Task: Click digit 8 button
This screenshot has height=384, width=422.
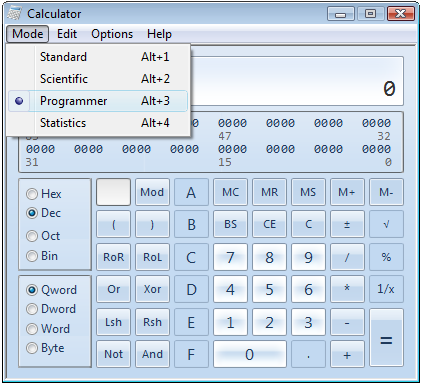Action: (x=269, y=257)
